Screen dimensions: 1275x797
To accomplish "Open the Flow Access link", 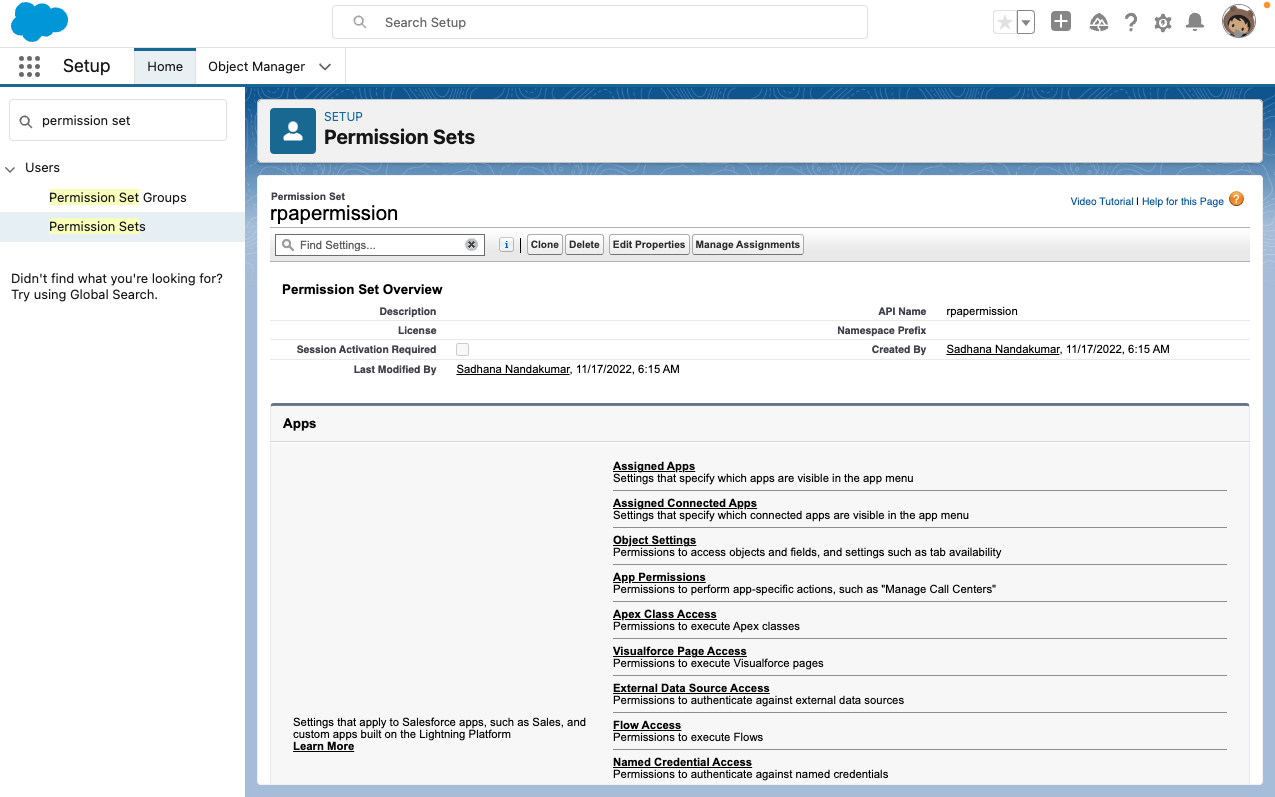I will 647,725.
